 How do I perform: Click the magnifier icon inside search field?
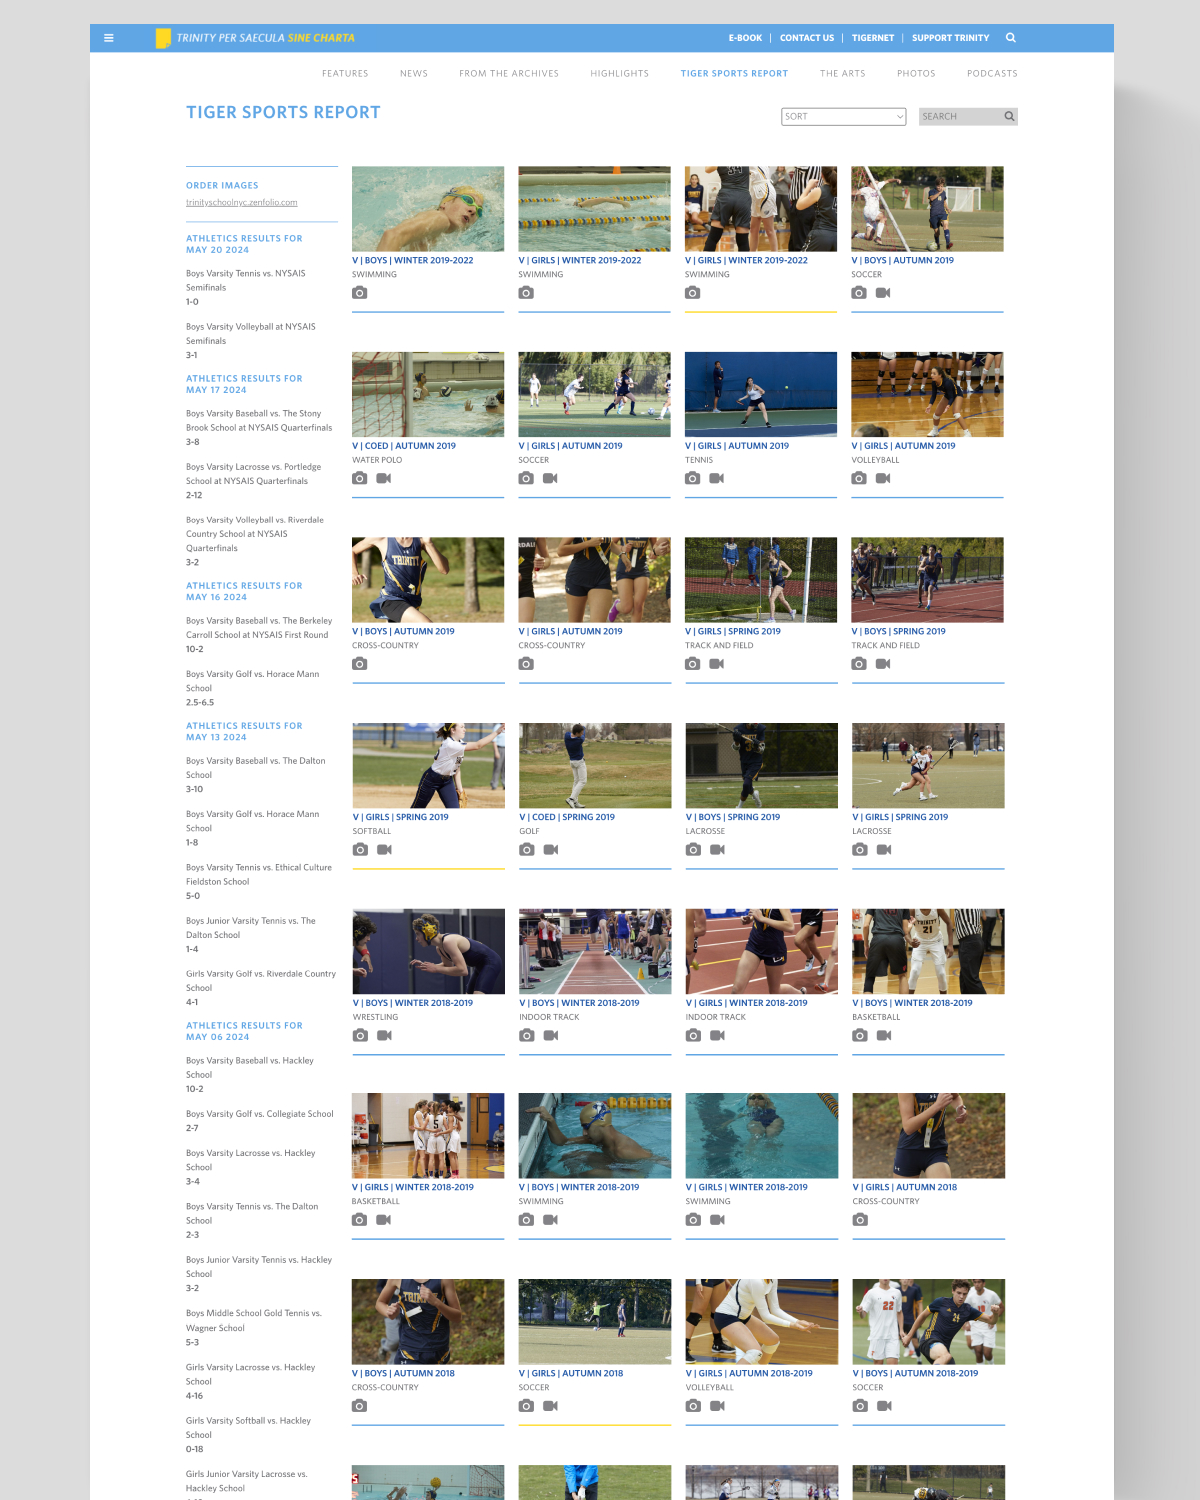click(1009, 117)
